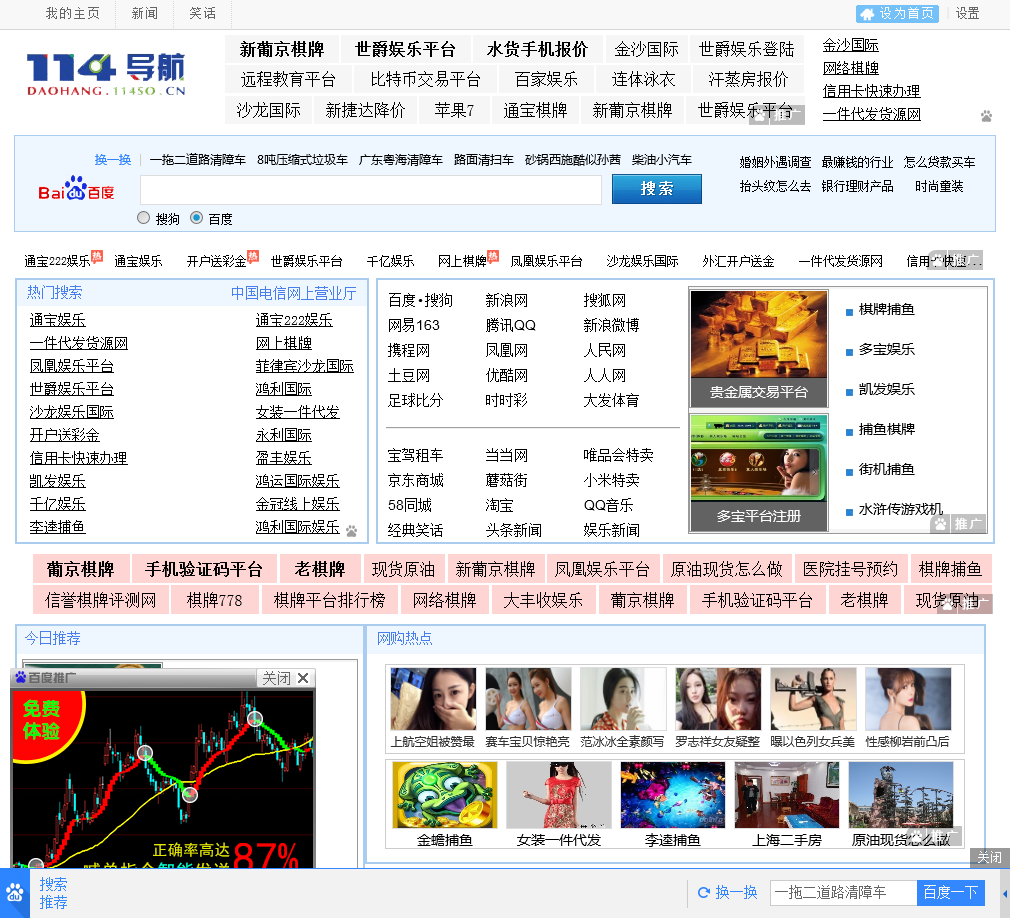Click 时尚童装 suggestion link
Screen dimensions: 1010x918
pos(939,186)
